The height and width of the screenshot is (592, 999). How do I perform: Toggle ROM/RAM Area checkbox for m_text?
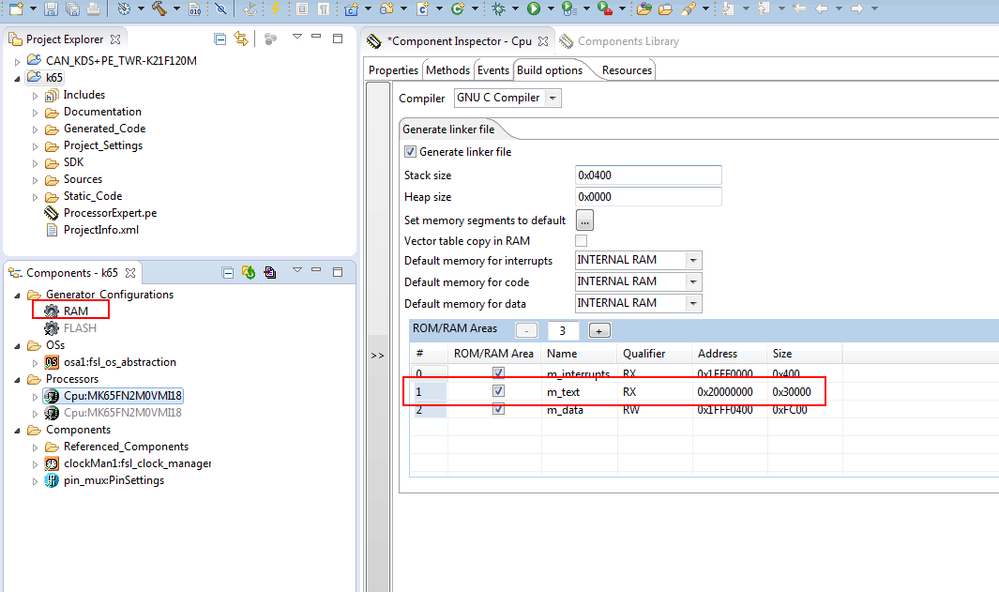498,391
